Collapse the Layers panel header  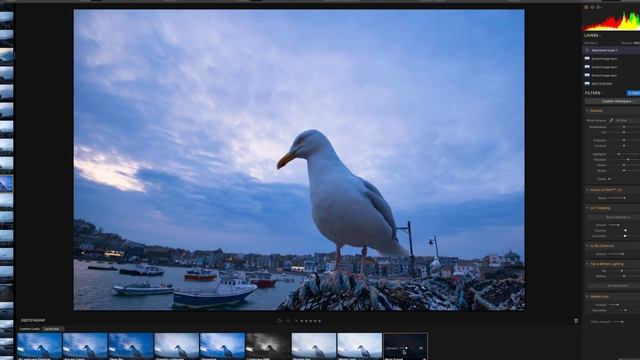592,36
